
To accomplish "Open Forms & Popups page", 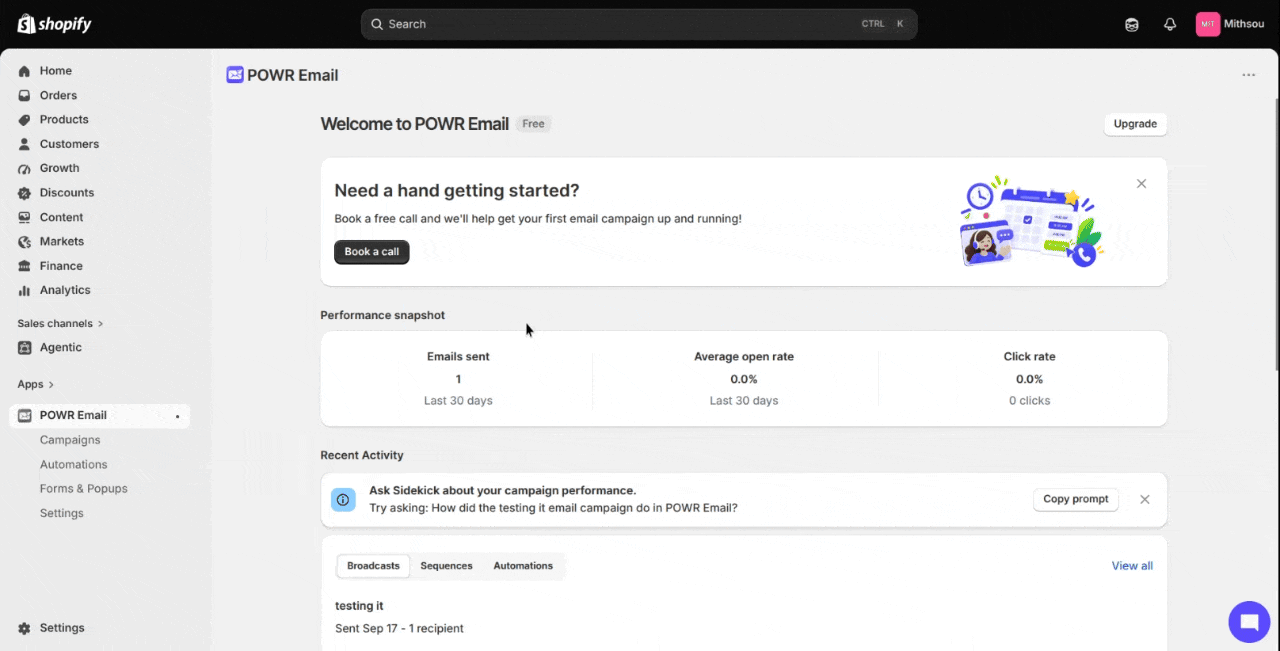I will (x=84, y=489).
